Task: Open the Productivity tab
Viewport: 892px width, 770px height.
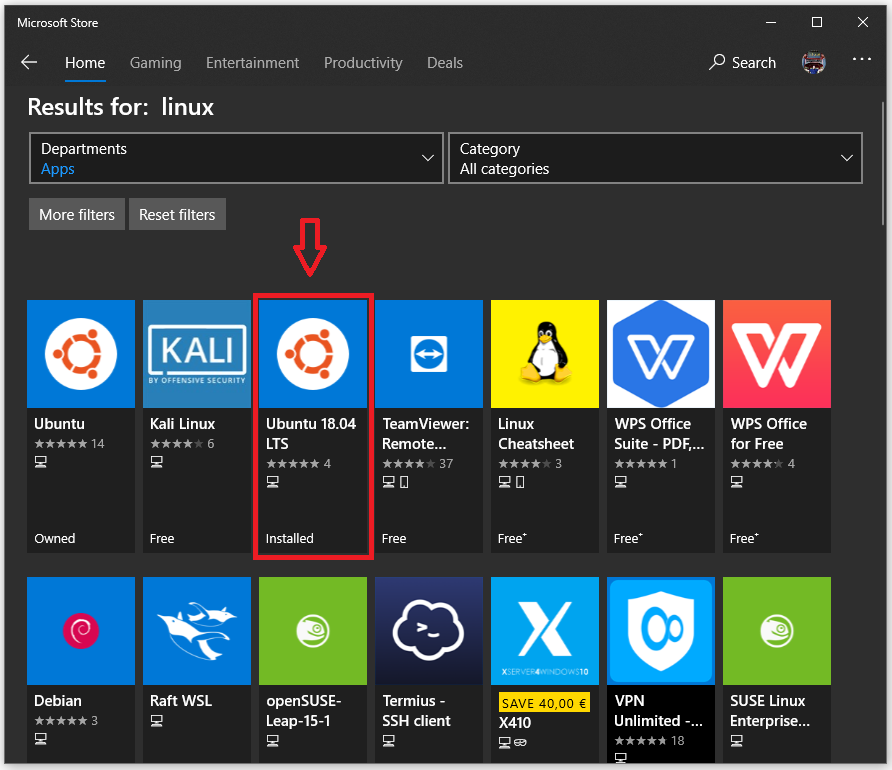Action: (x=363, y=63)
